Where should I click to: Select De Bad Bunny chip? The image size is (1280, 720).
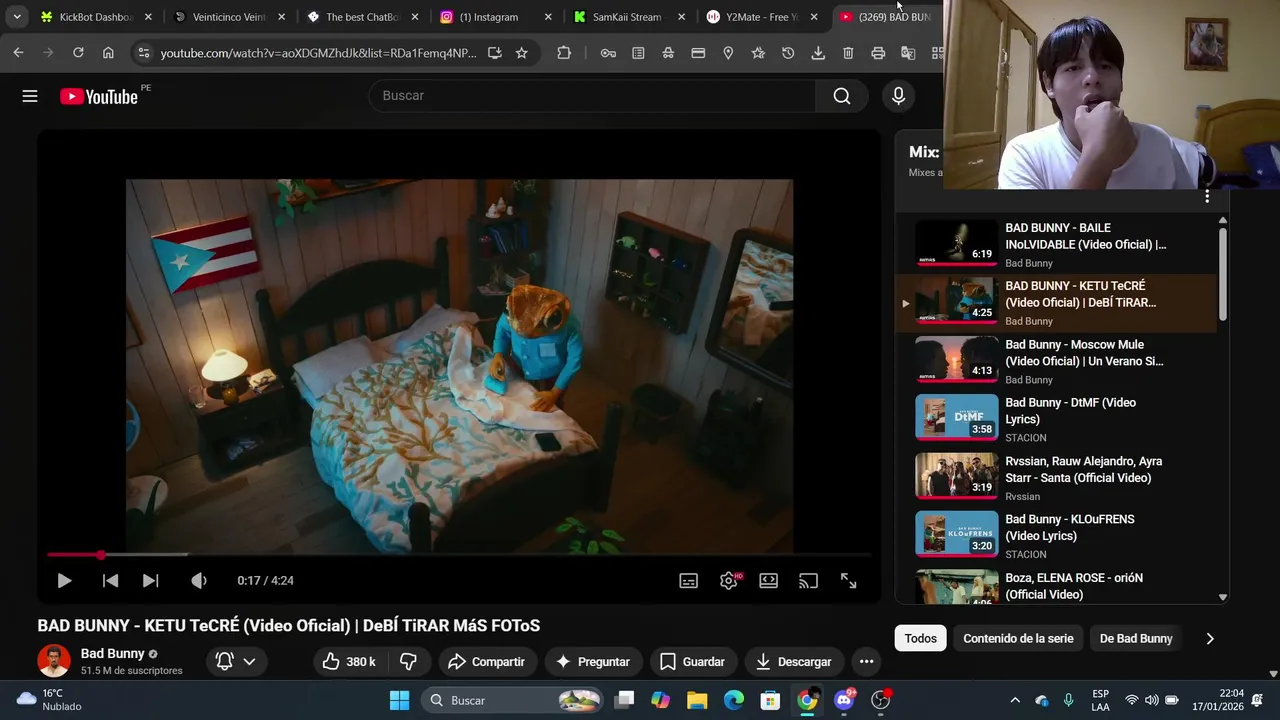tap(1136, 638)
